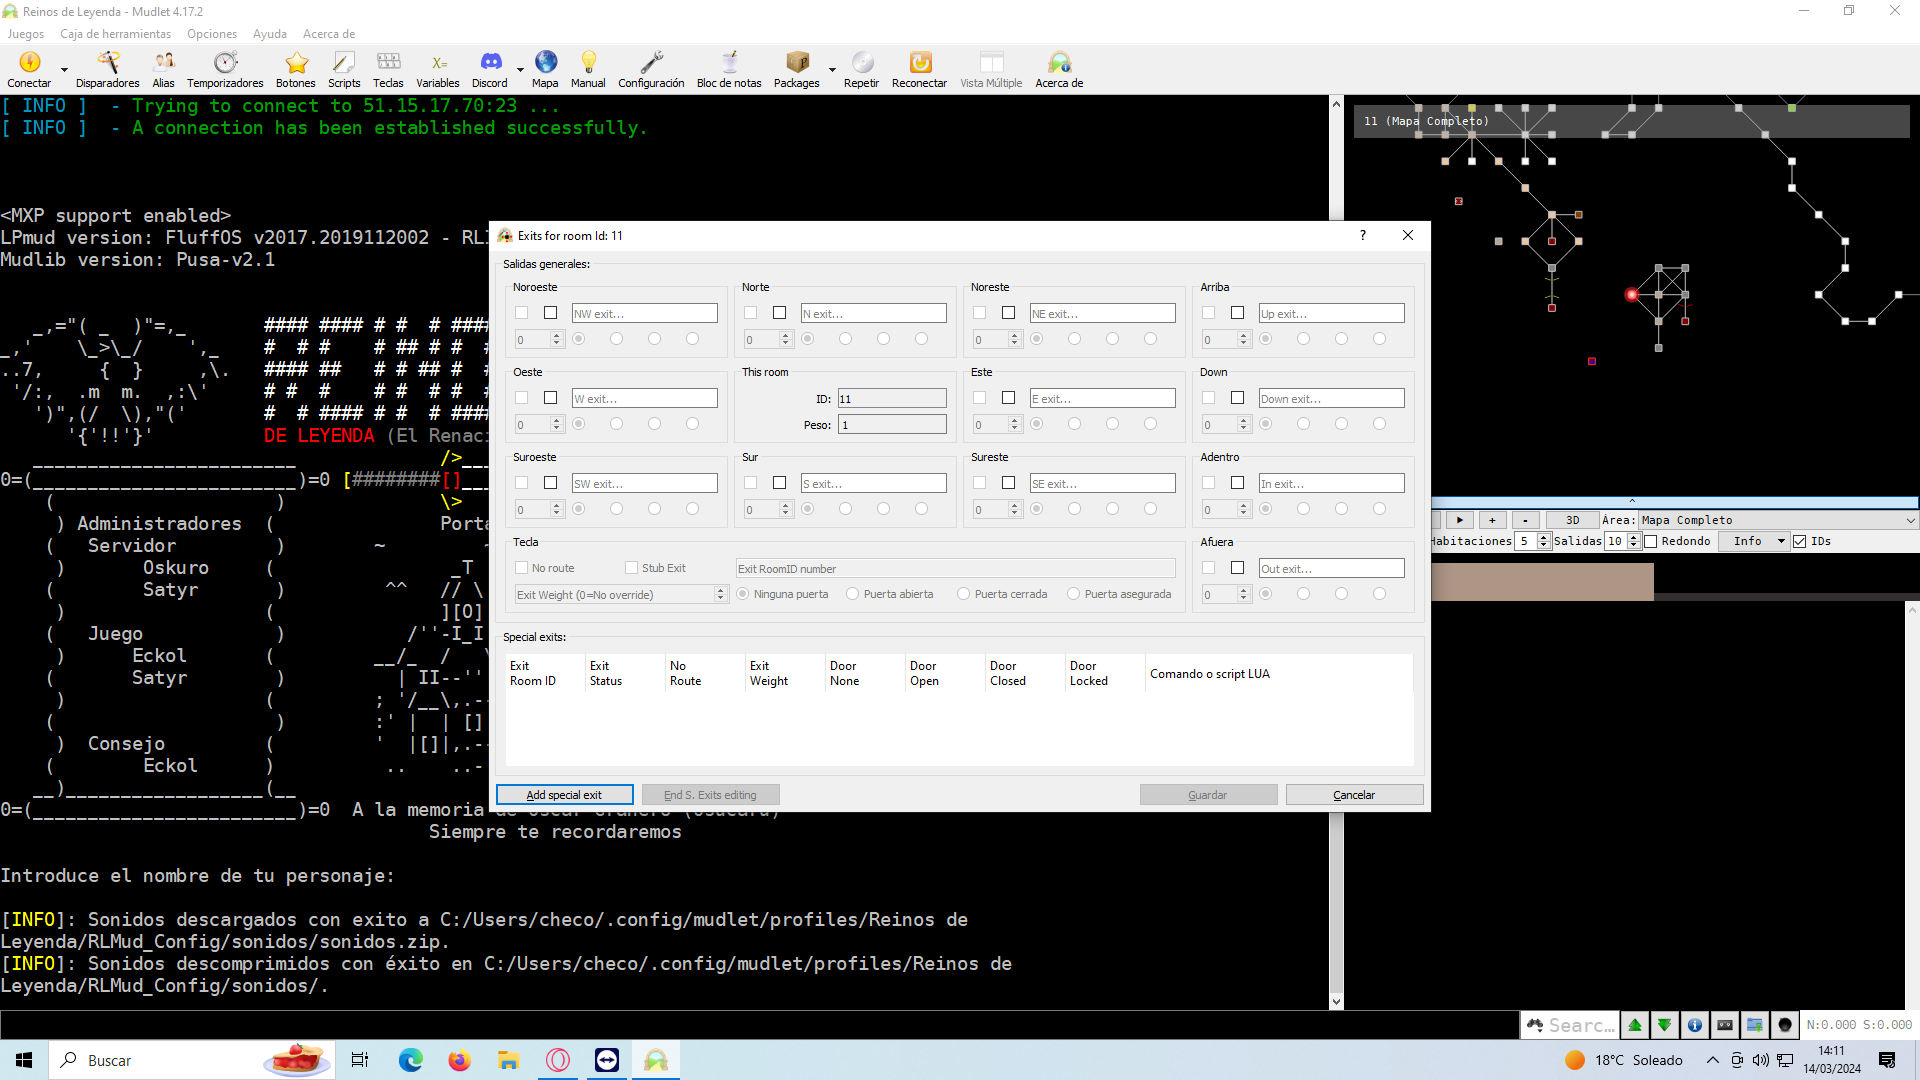
Task: Tick the Redondo checkbox in mapper
Action: pyautogui.click(x=1651, y=541)
